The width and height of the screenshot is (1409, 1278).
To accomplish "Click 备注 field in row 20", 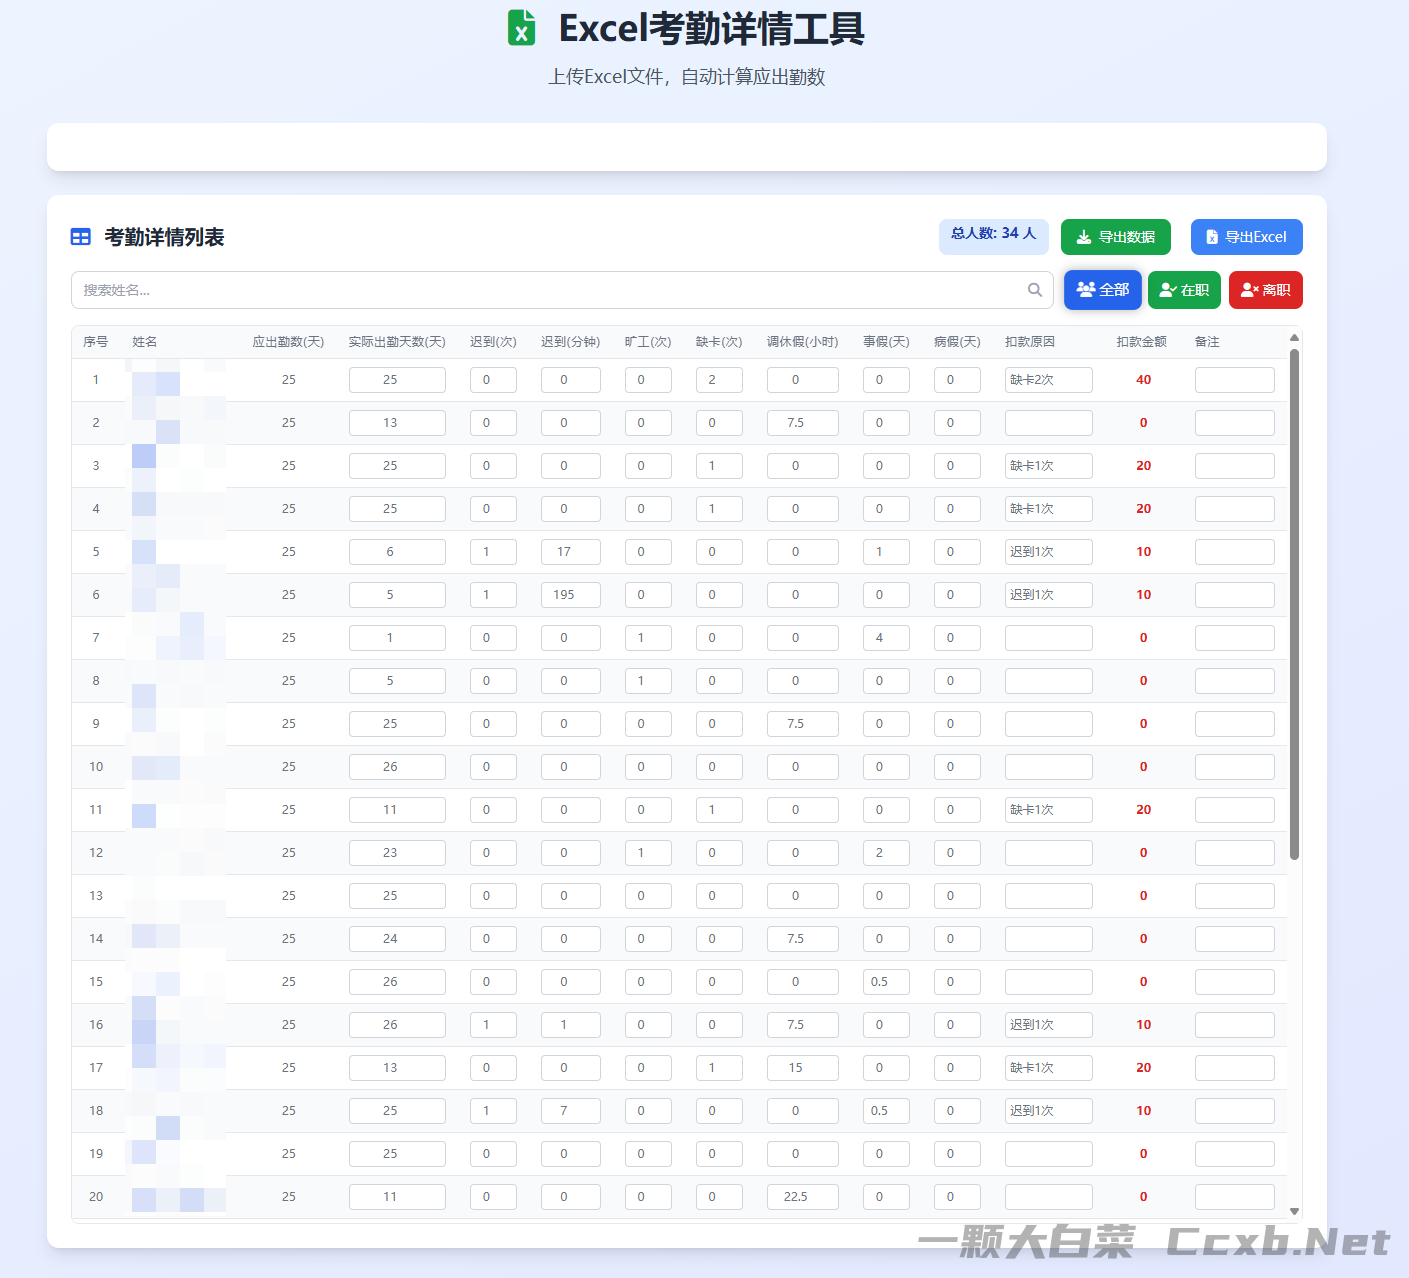I will click(x=1235, y=1197).
